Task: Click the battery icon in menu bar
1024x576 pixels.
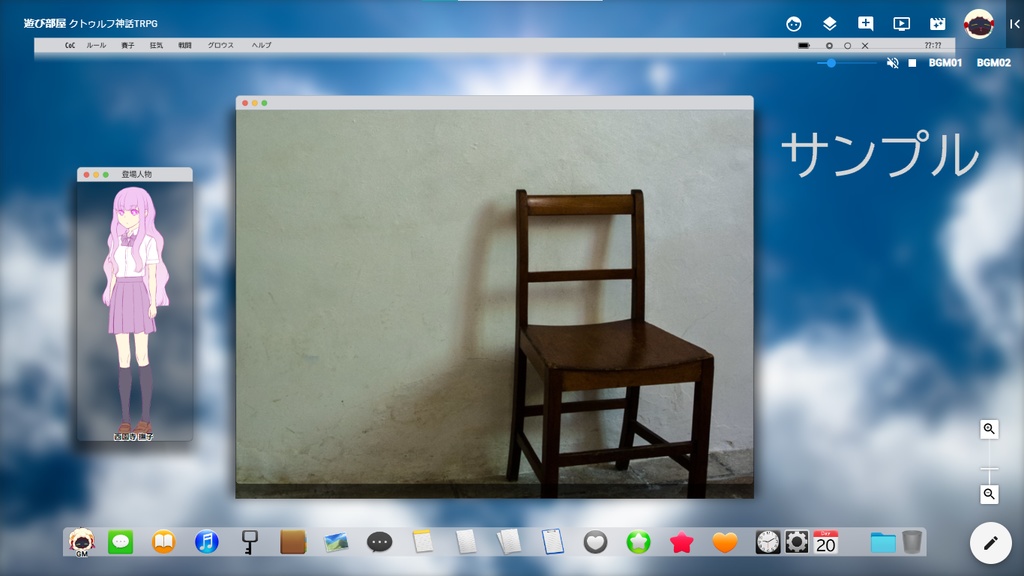Action: (x=804, y=45)
